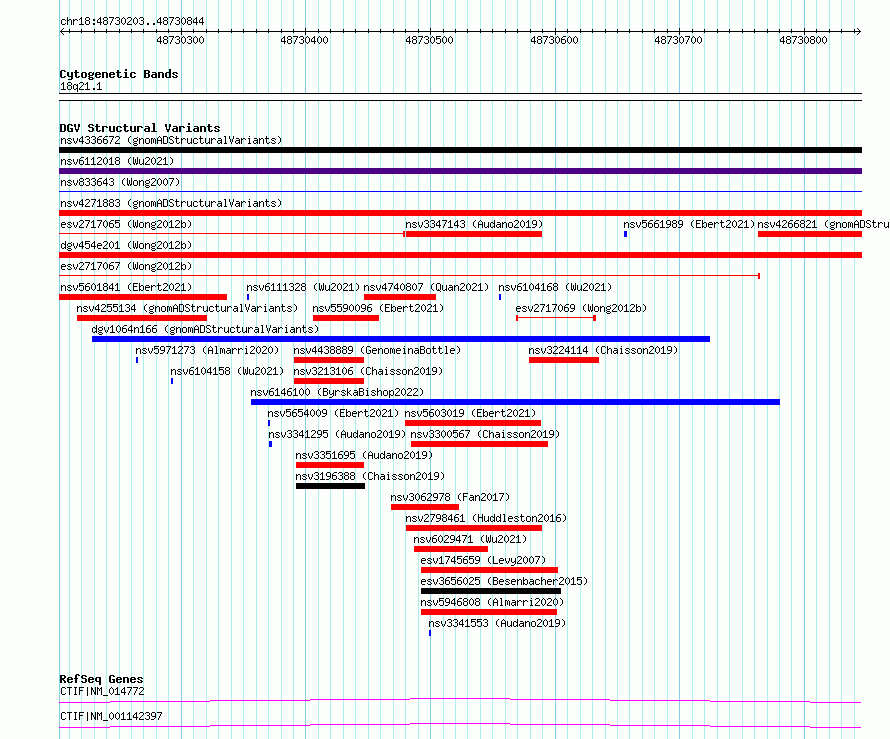This screenshot has width=890, height=739.
Task: Click the 18q21.1 band label
Action: tap(81, 86)
